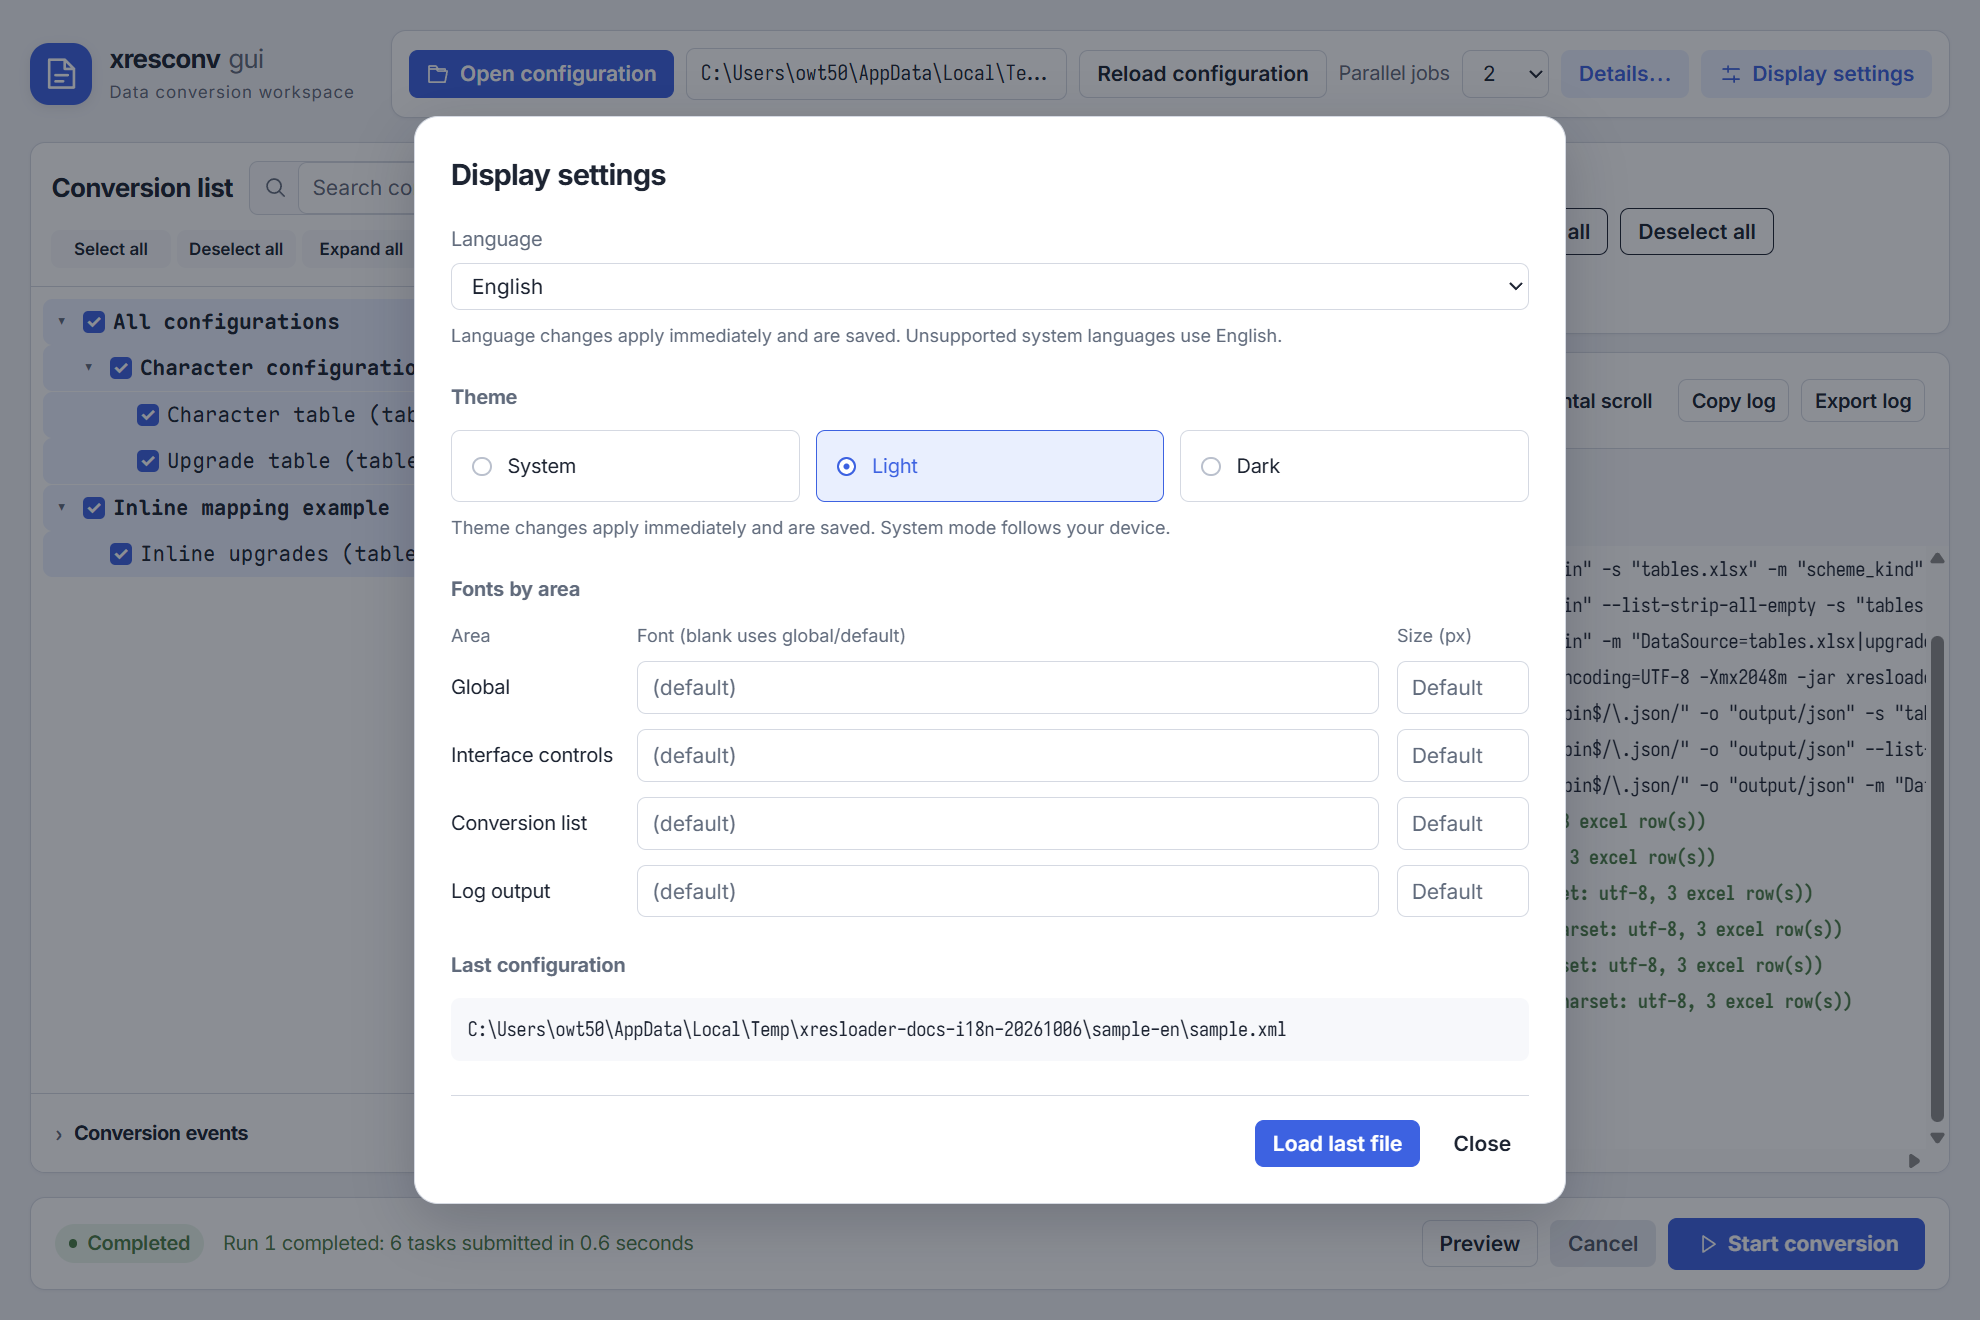Click the Completed status badge
The image size is (1980, 1320).
point(129,1244)
